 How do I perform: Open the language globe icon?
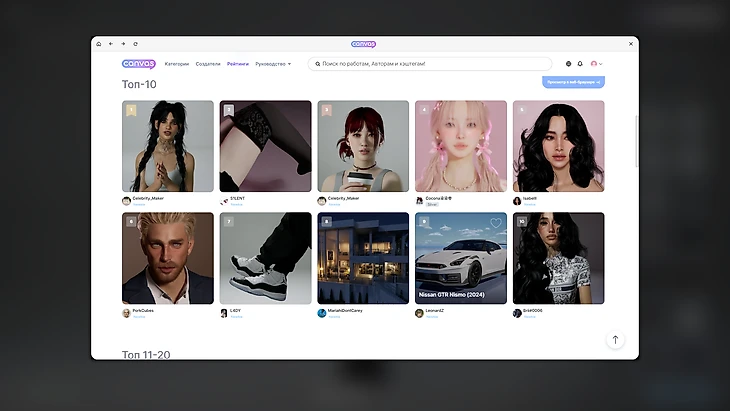[569, 64]
